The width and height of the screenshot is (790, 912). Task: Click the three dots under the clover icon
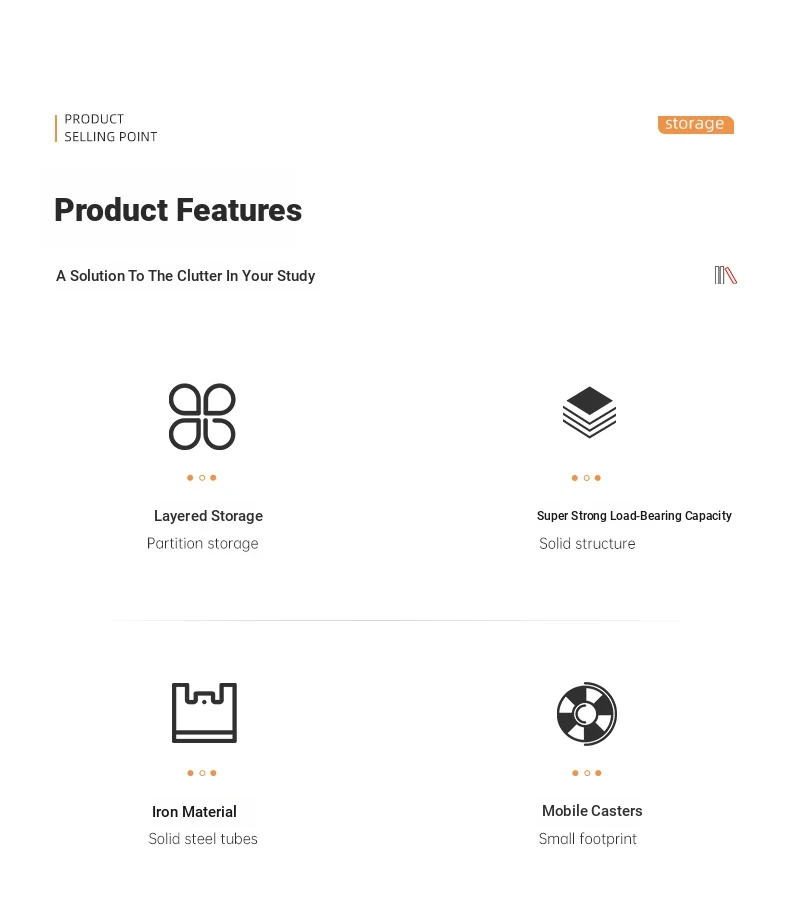coord(202,478)
